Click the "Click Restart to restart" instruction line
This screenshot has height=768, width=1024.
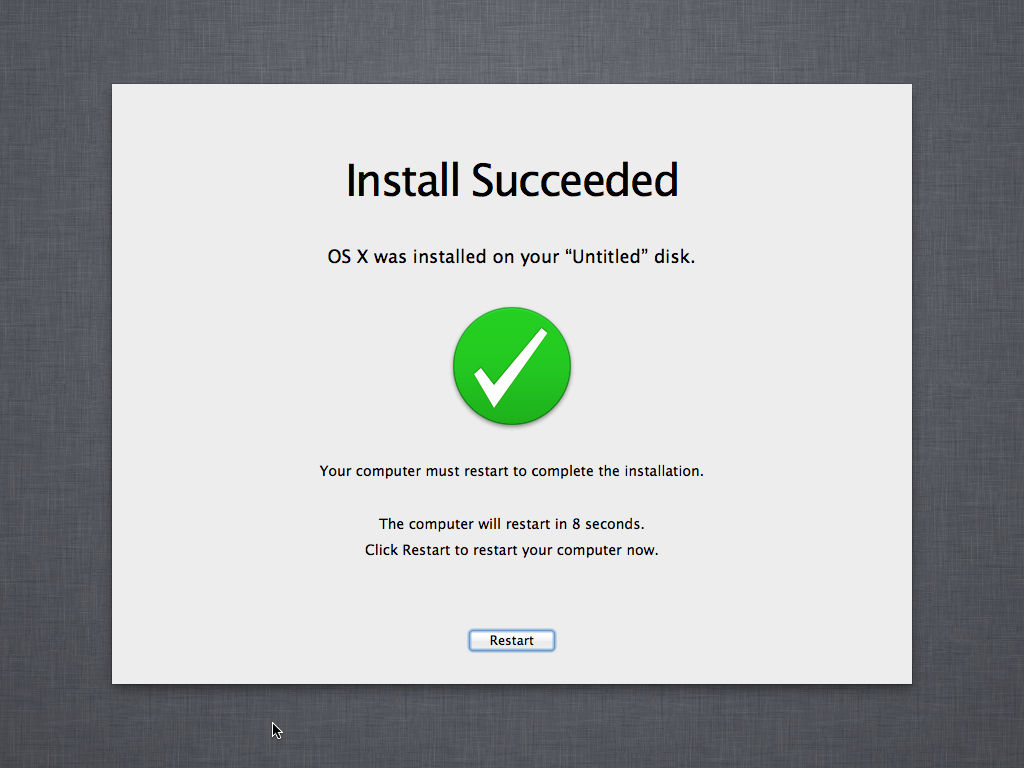511,550
